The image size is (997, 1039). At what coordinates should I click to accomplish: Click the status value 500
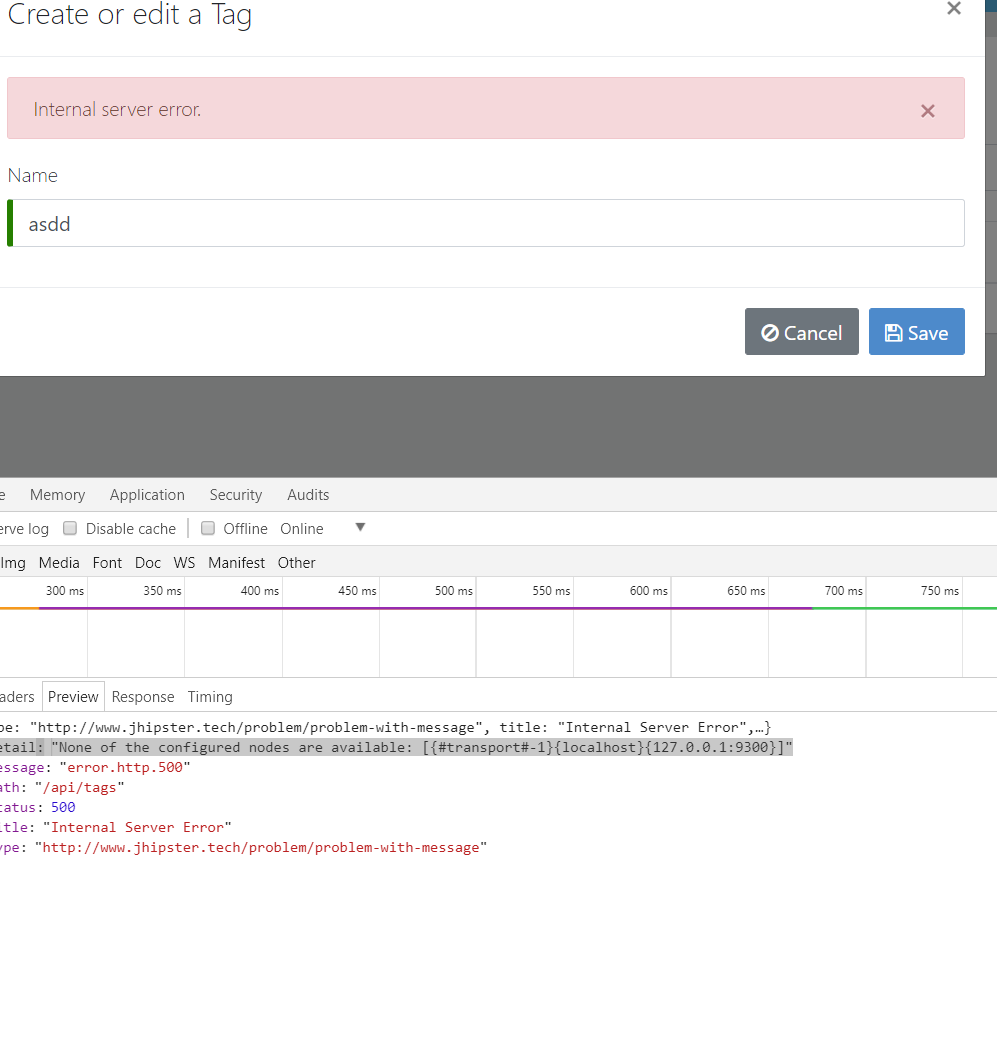63,807
